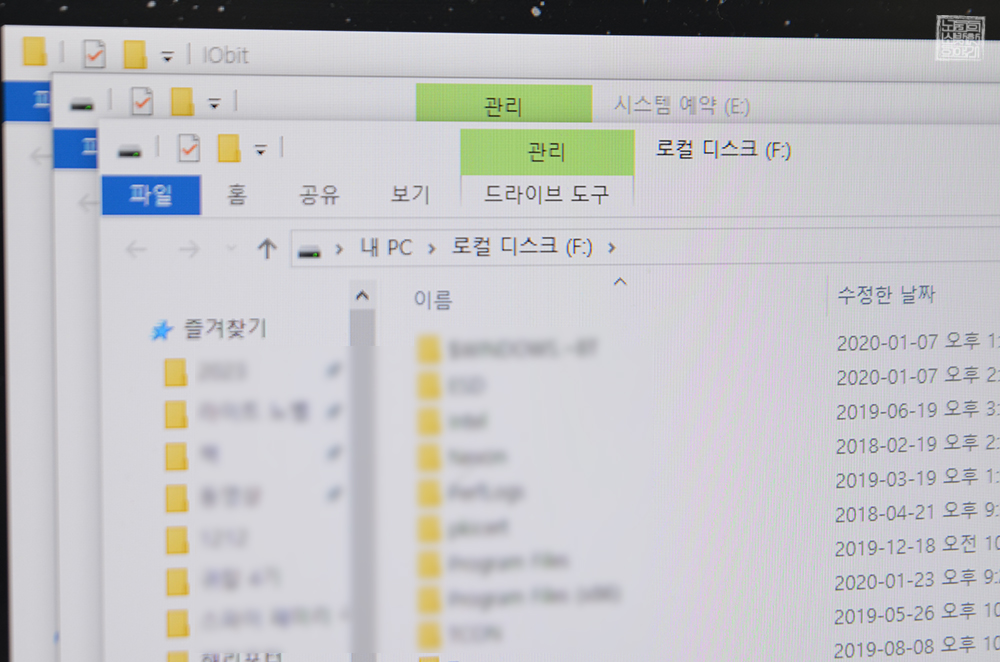Click drive icon in 시스템 예약 (E:) window
The image size is (1000, 662).
point(82,105)
